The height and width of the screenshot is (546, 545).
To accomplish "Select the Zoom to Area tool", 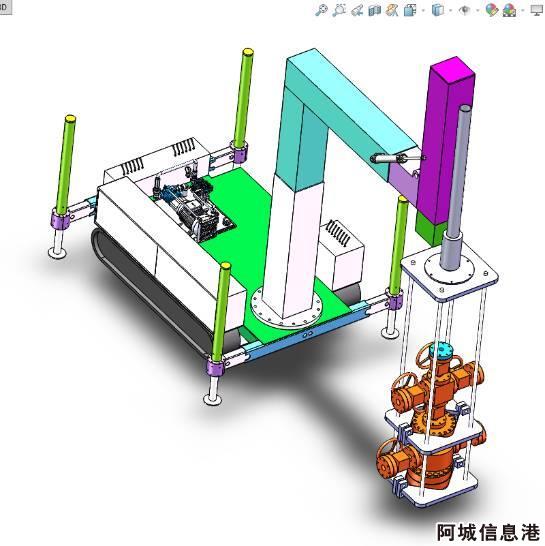I will tap(339, 10).
